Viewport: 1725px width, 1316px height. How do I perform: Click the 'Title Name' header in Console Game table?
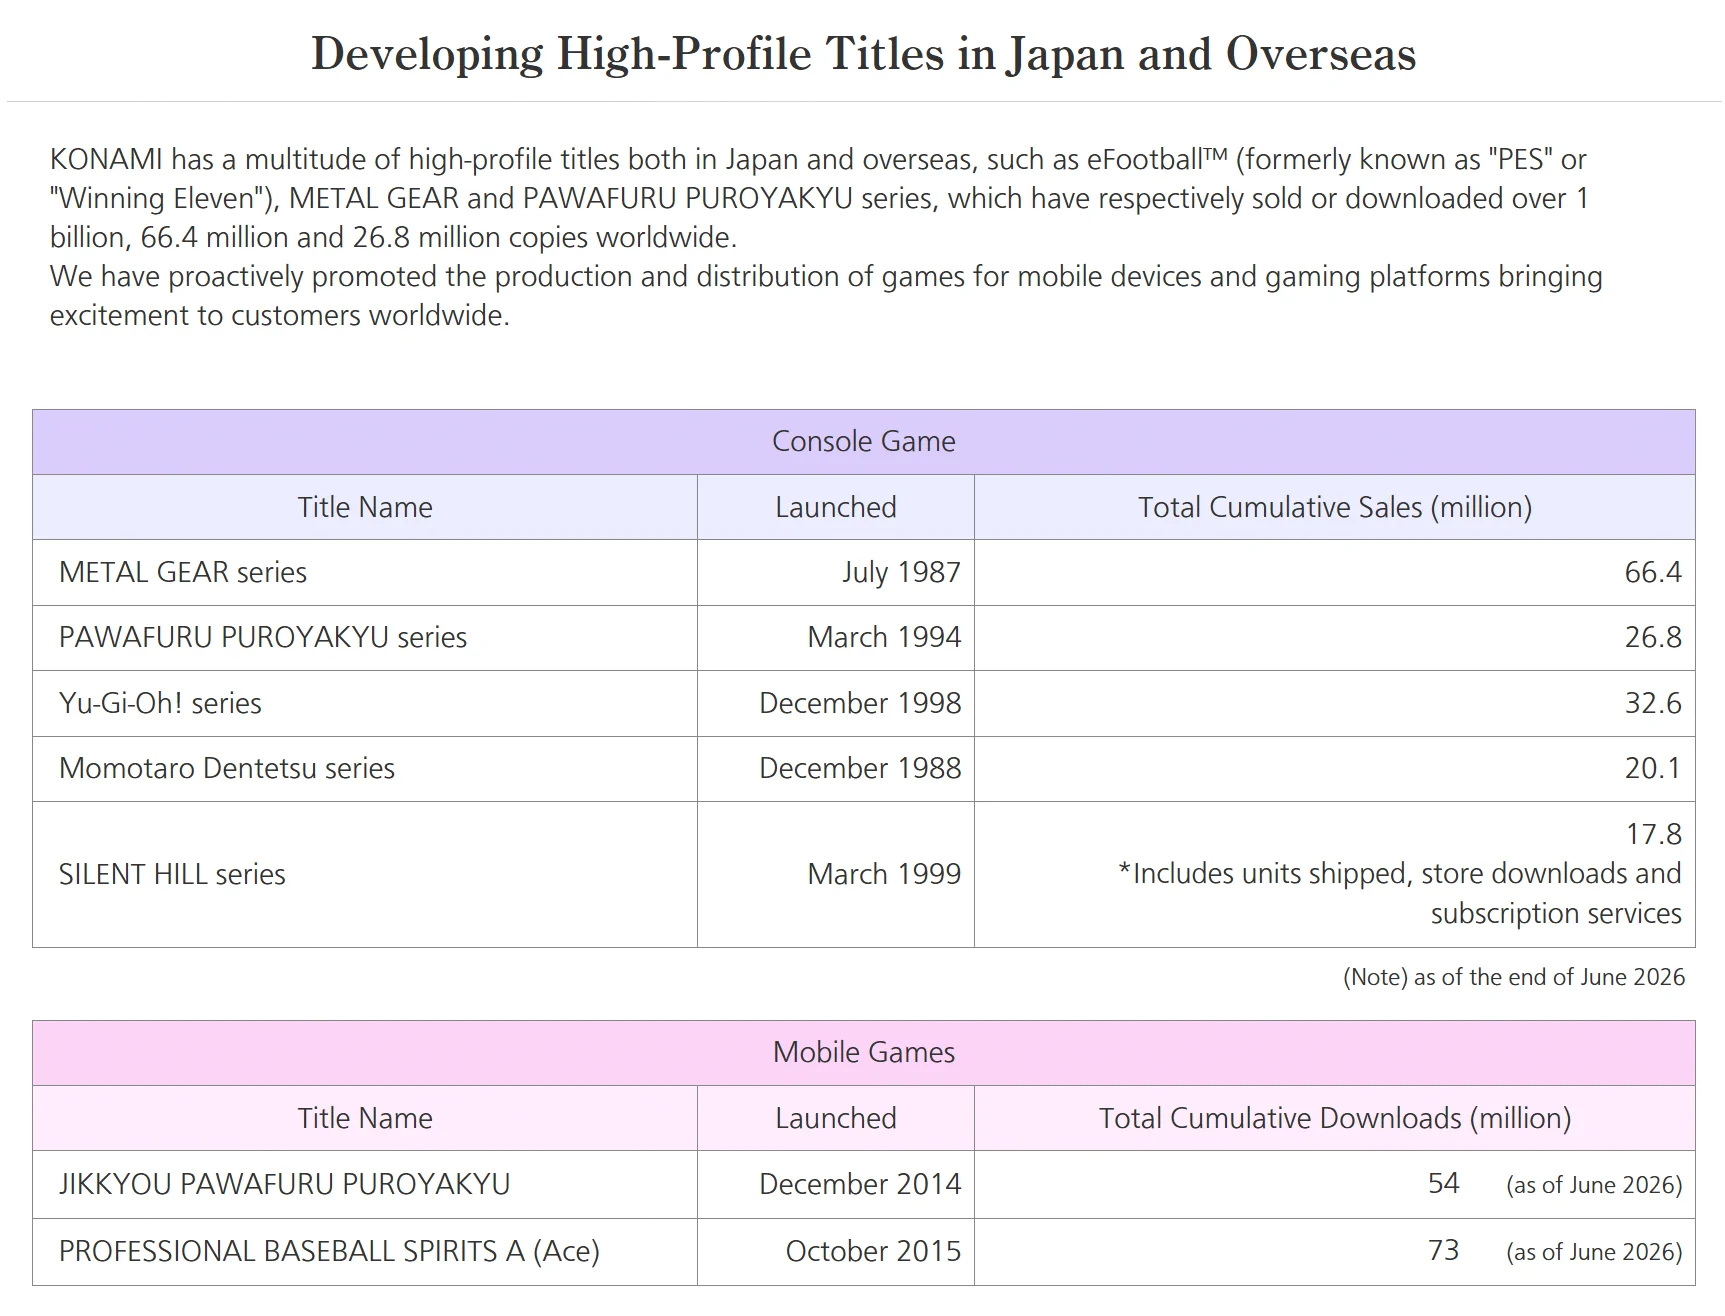coord(365,507)
